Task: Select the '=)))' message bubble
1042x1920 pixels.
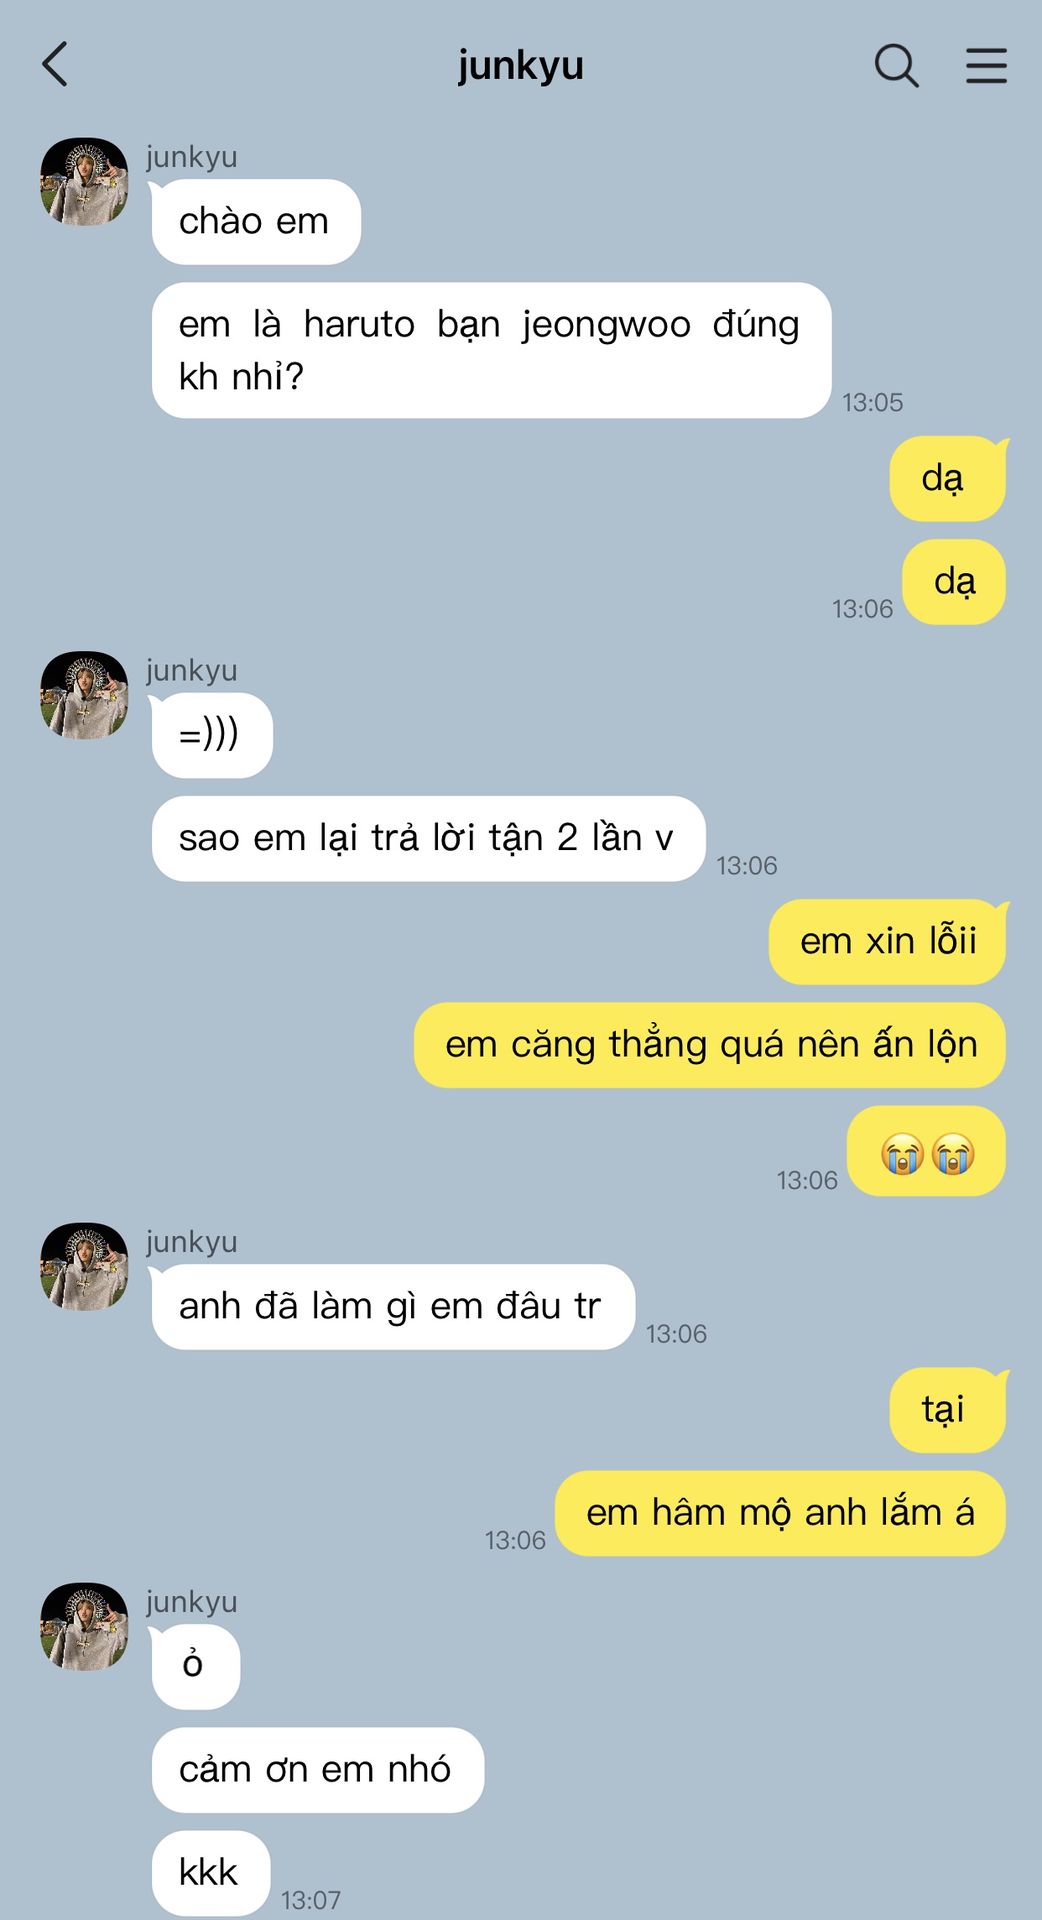Action: pyautogui.click(x=211, y=735)
